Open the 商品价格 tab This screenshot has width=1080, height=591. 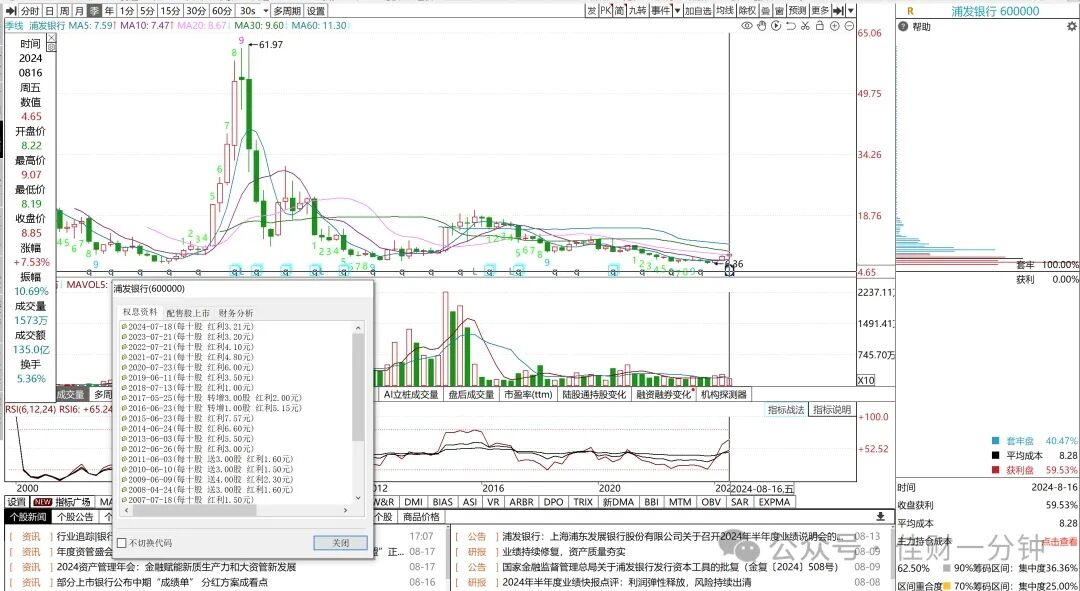pyautogui.click(x=421, y=517)
